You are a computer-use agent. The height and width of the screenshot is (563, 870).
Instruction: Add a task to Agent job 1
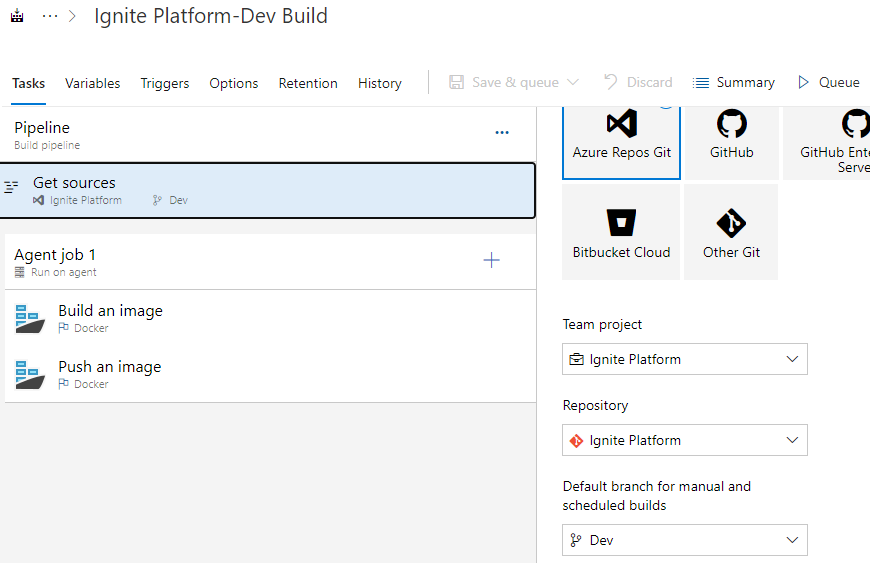pyautogui.click(x=492, y=260)
